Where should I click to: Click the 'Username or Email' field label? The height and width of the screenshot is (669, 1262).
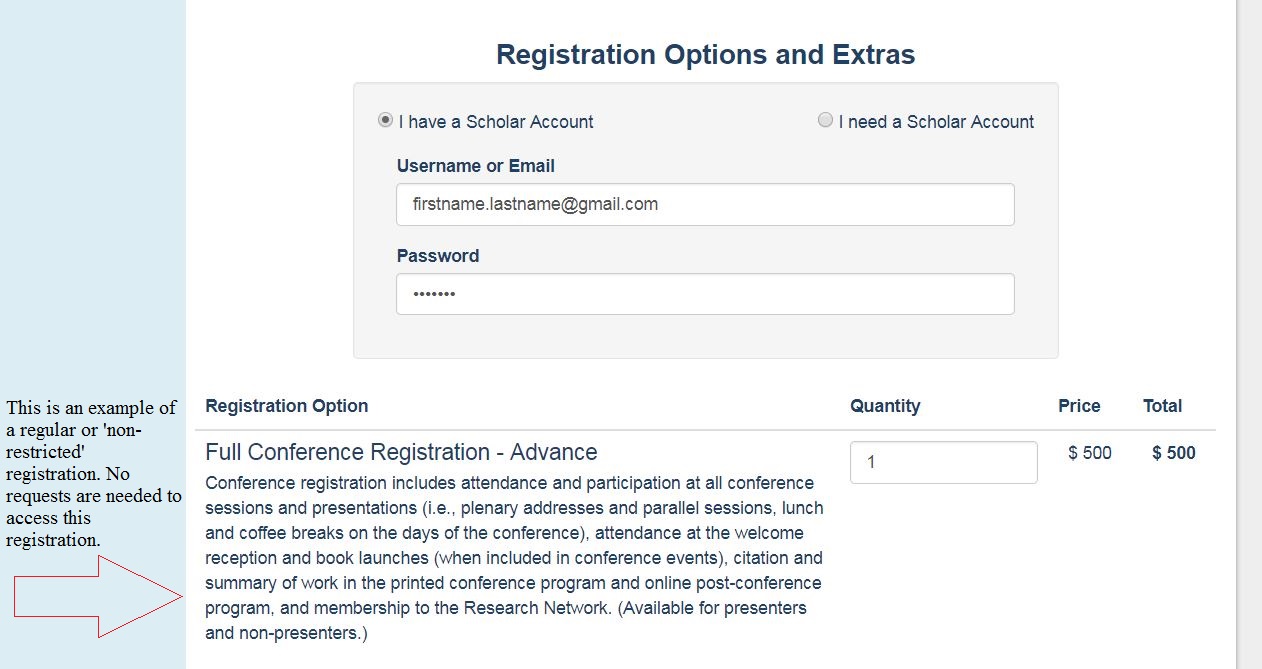point(475,166)
